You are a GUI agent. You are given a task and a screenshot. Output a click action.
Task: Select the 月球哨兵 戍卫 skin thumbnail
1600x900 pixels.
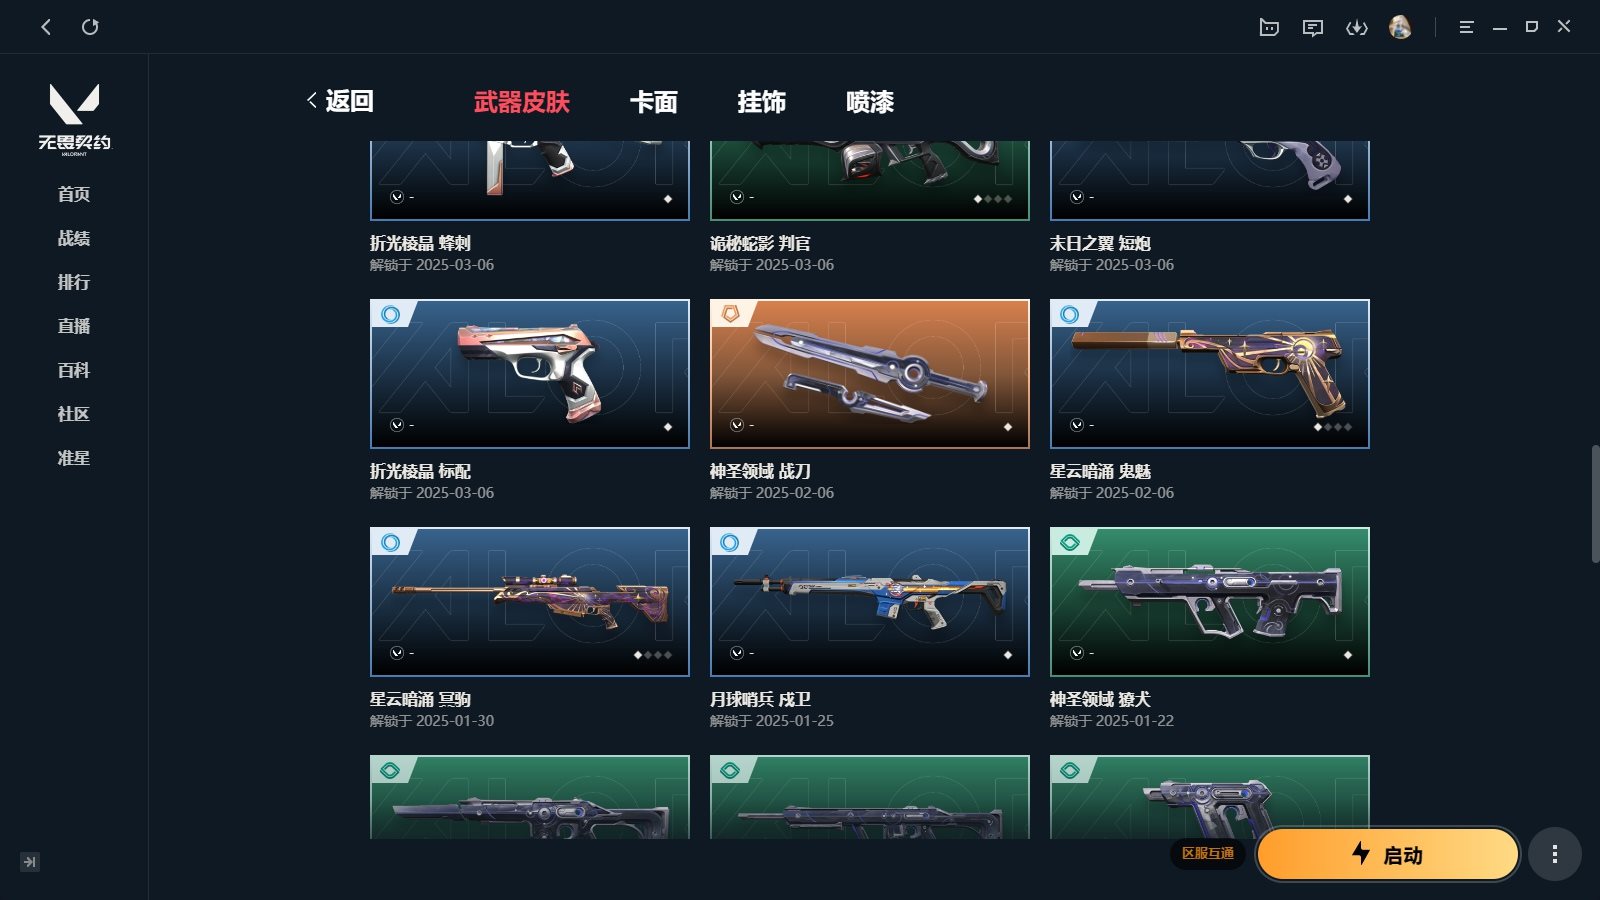[x=870, y=602]
